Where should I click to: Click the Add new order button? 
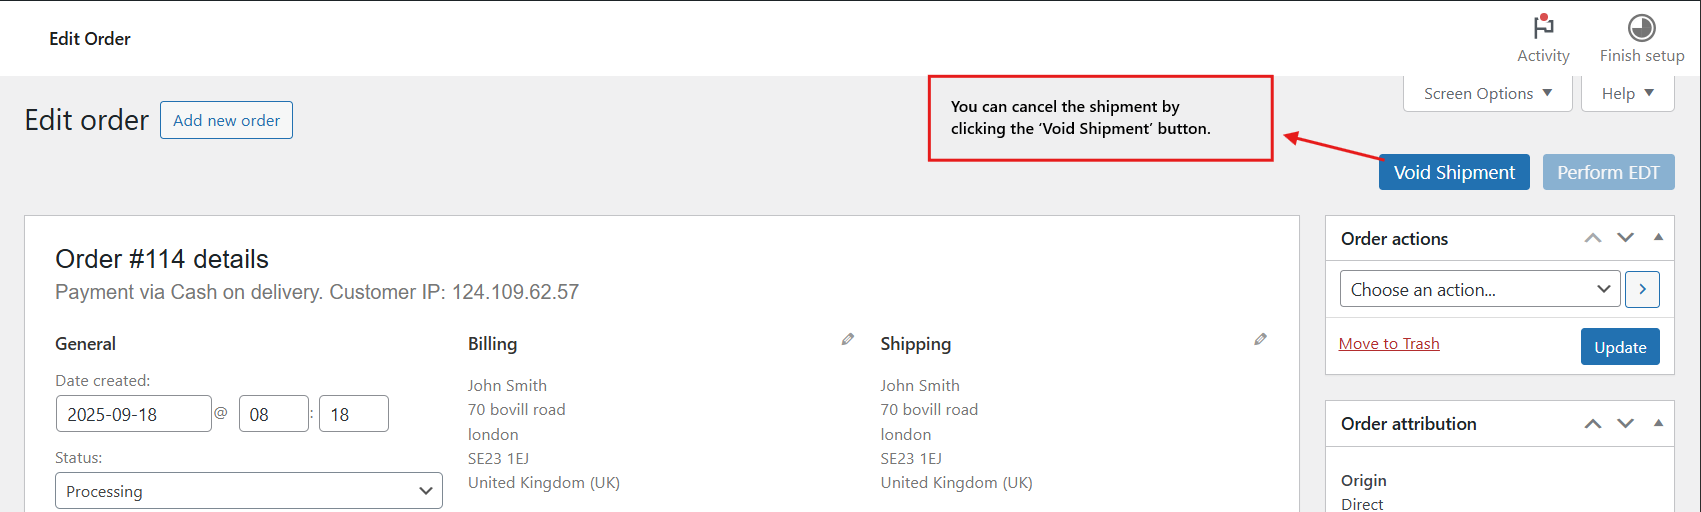coord(226,120)
